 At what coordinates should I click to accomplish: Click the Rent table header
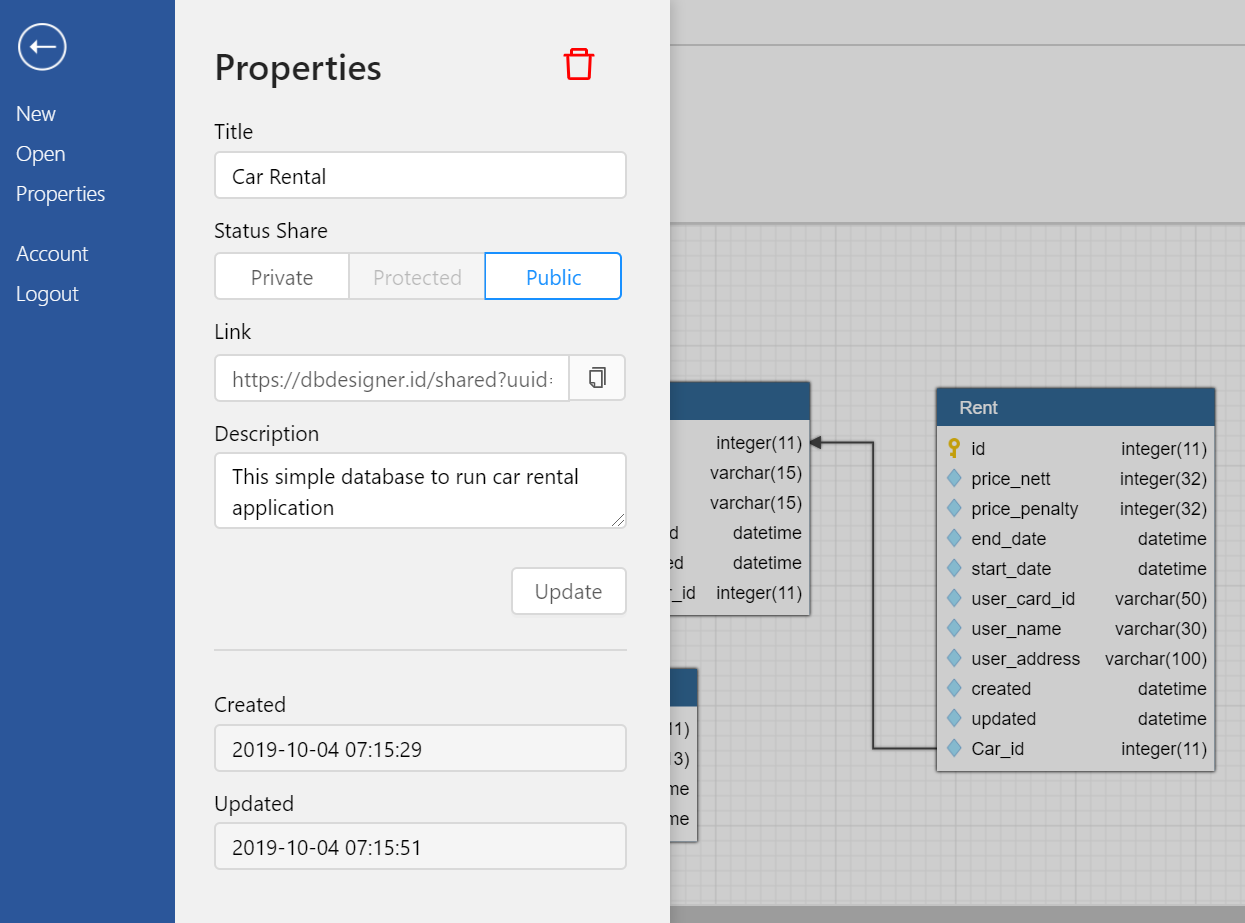coord(1075,407)
